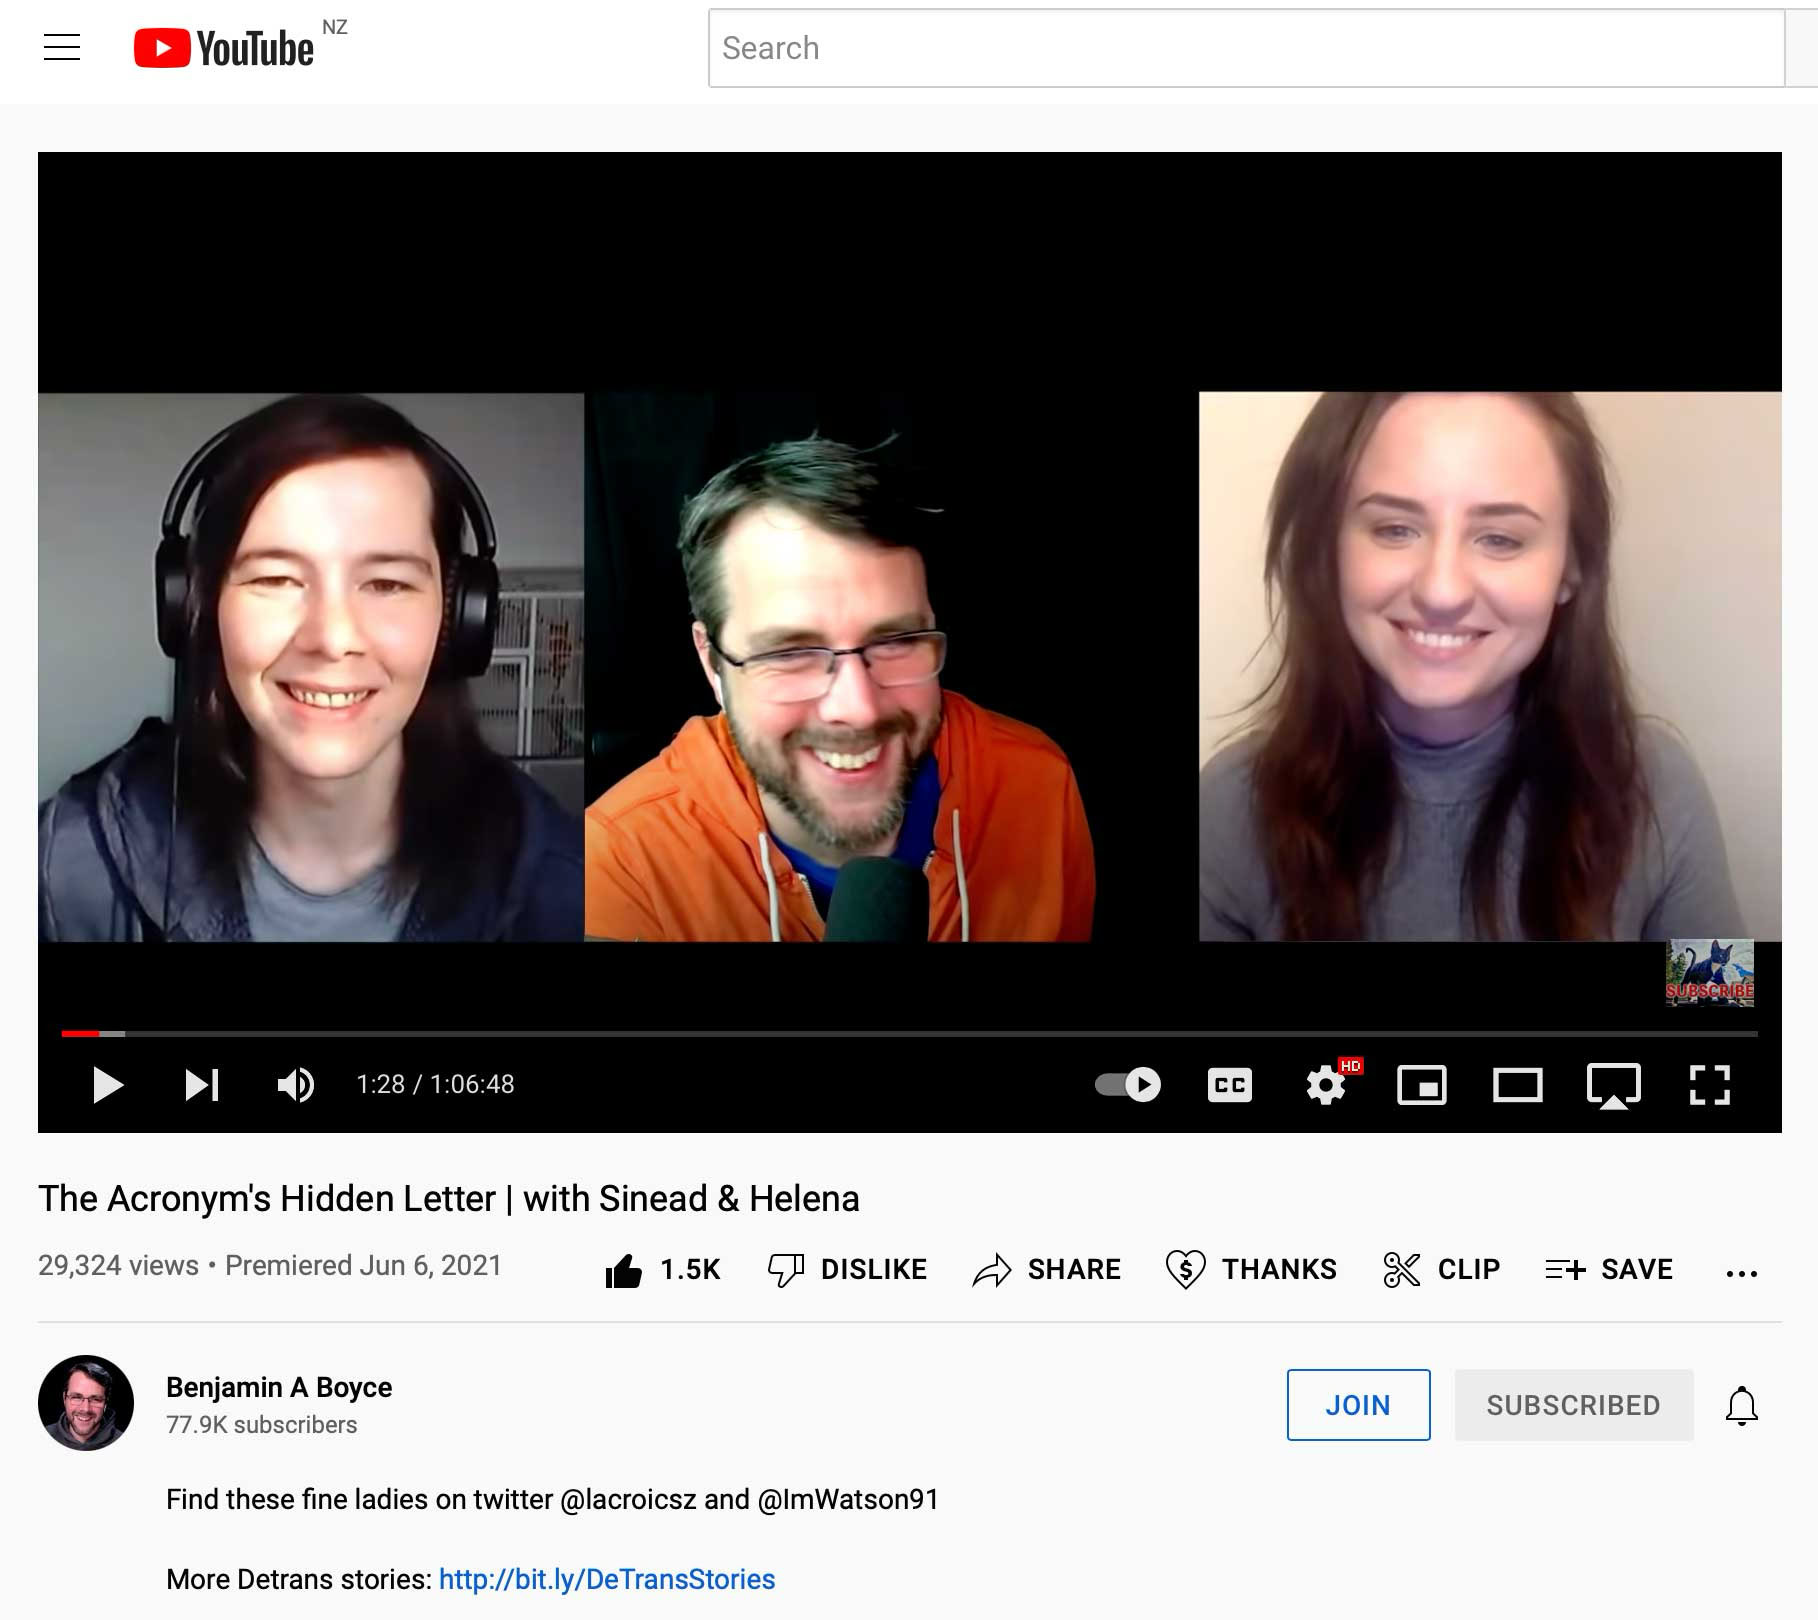Image resolution: width=1818 pixels, height=1620 pixels.
Task: Open AirPlay casting options
Action: [1613, 1085]
